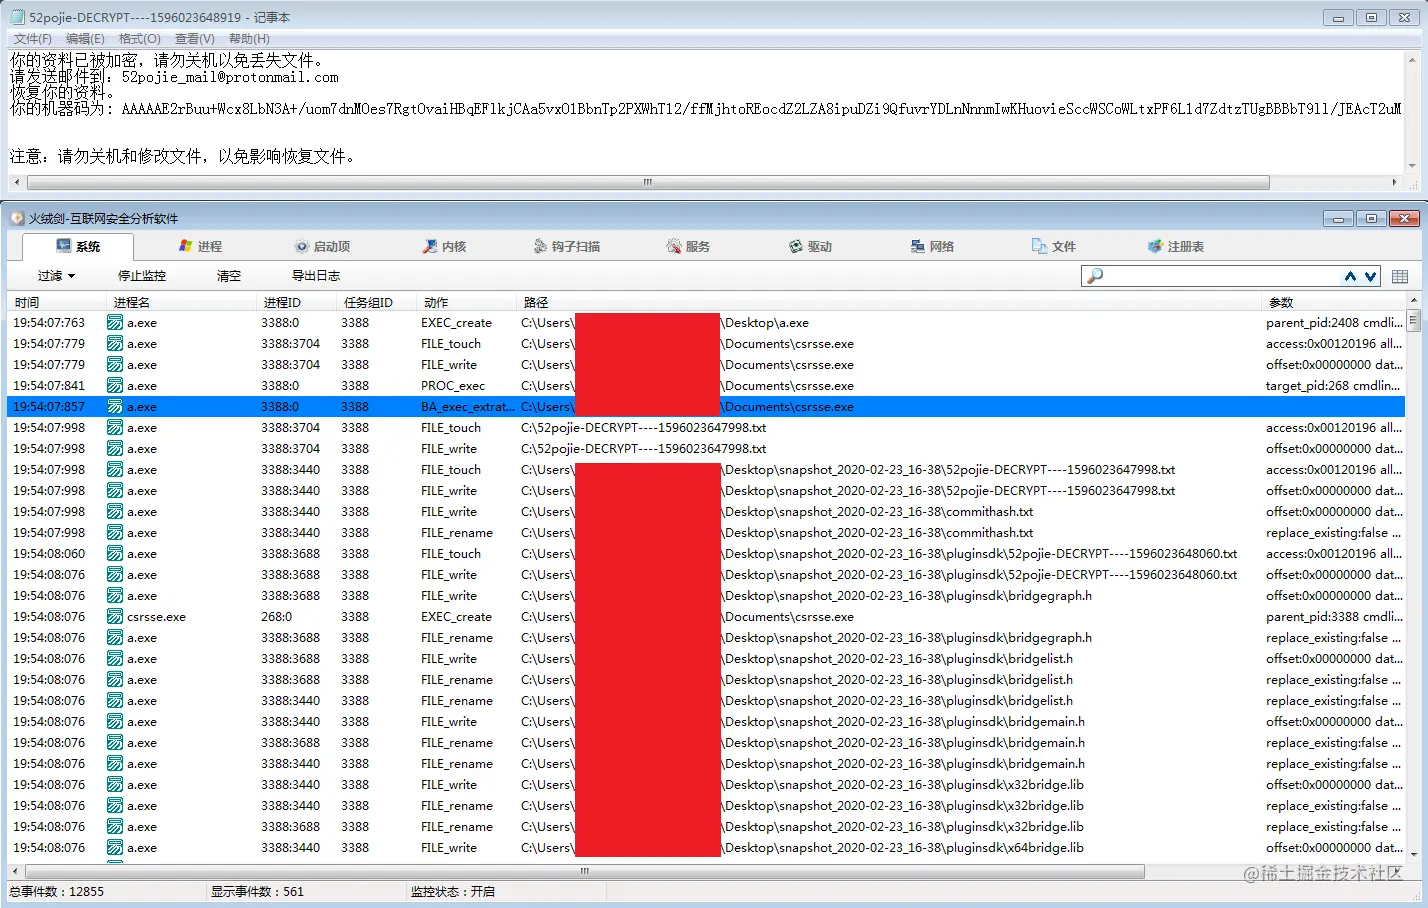This screenshot has width=1428, height=908.
Task: Click the event list horizontal scrollbar
Action: click(585, 871)
